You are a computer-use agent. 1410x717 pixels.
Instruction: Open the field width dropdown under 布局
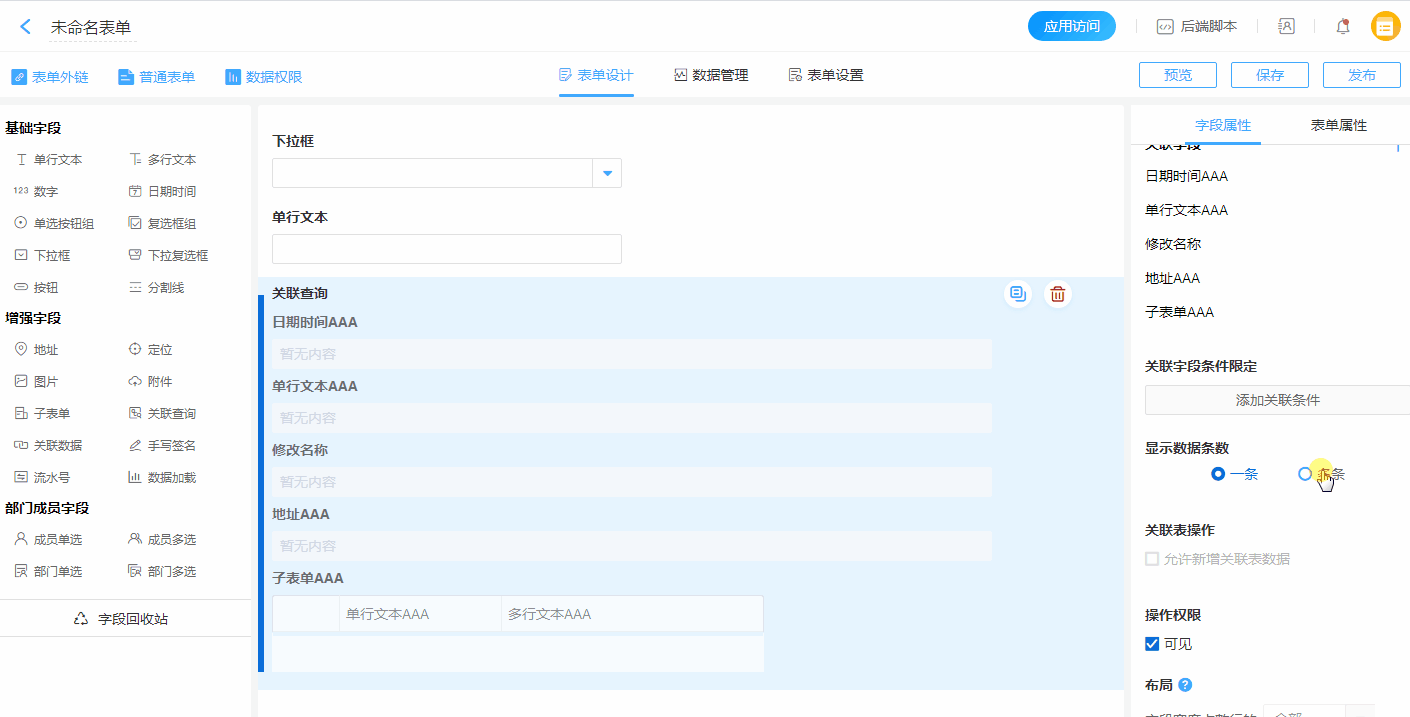click(1318, 711)
